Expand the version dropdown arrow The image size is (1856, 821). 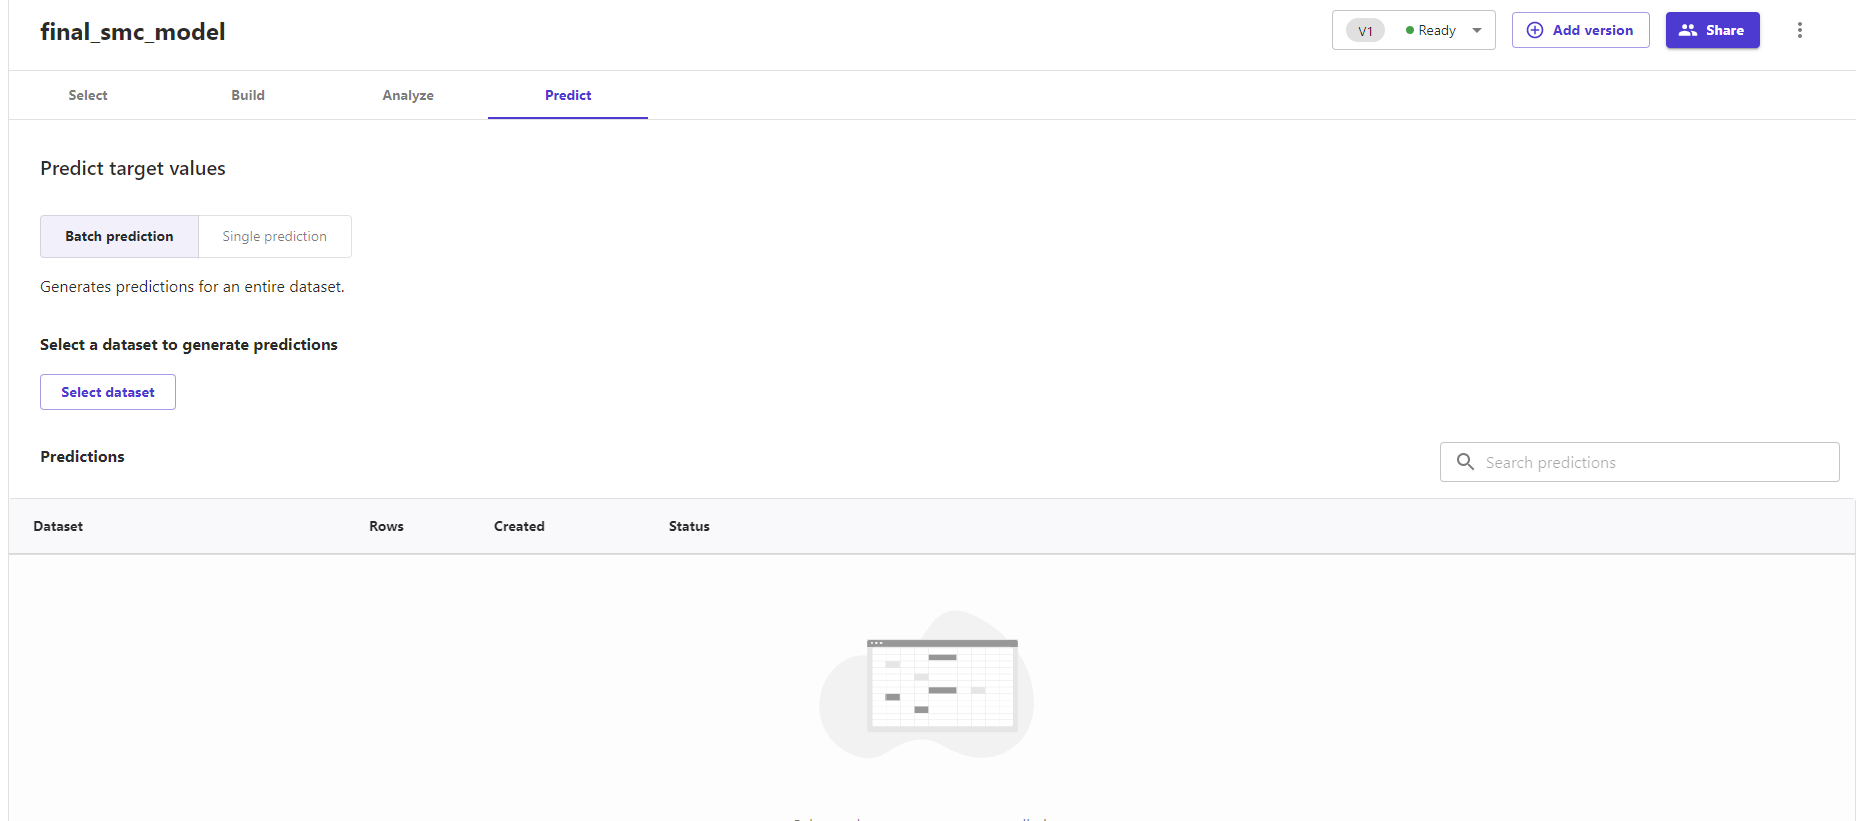[1477, 30]
